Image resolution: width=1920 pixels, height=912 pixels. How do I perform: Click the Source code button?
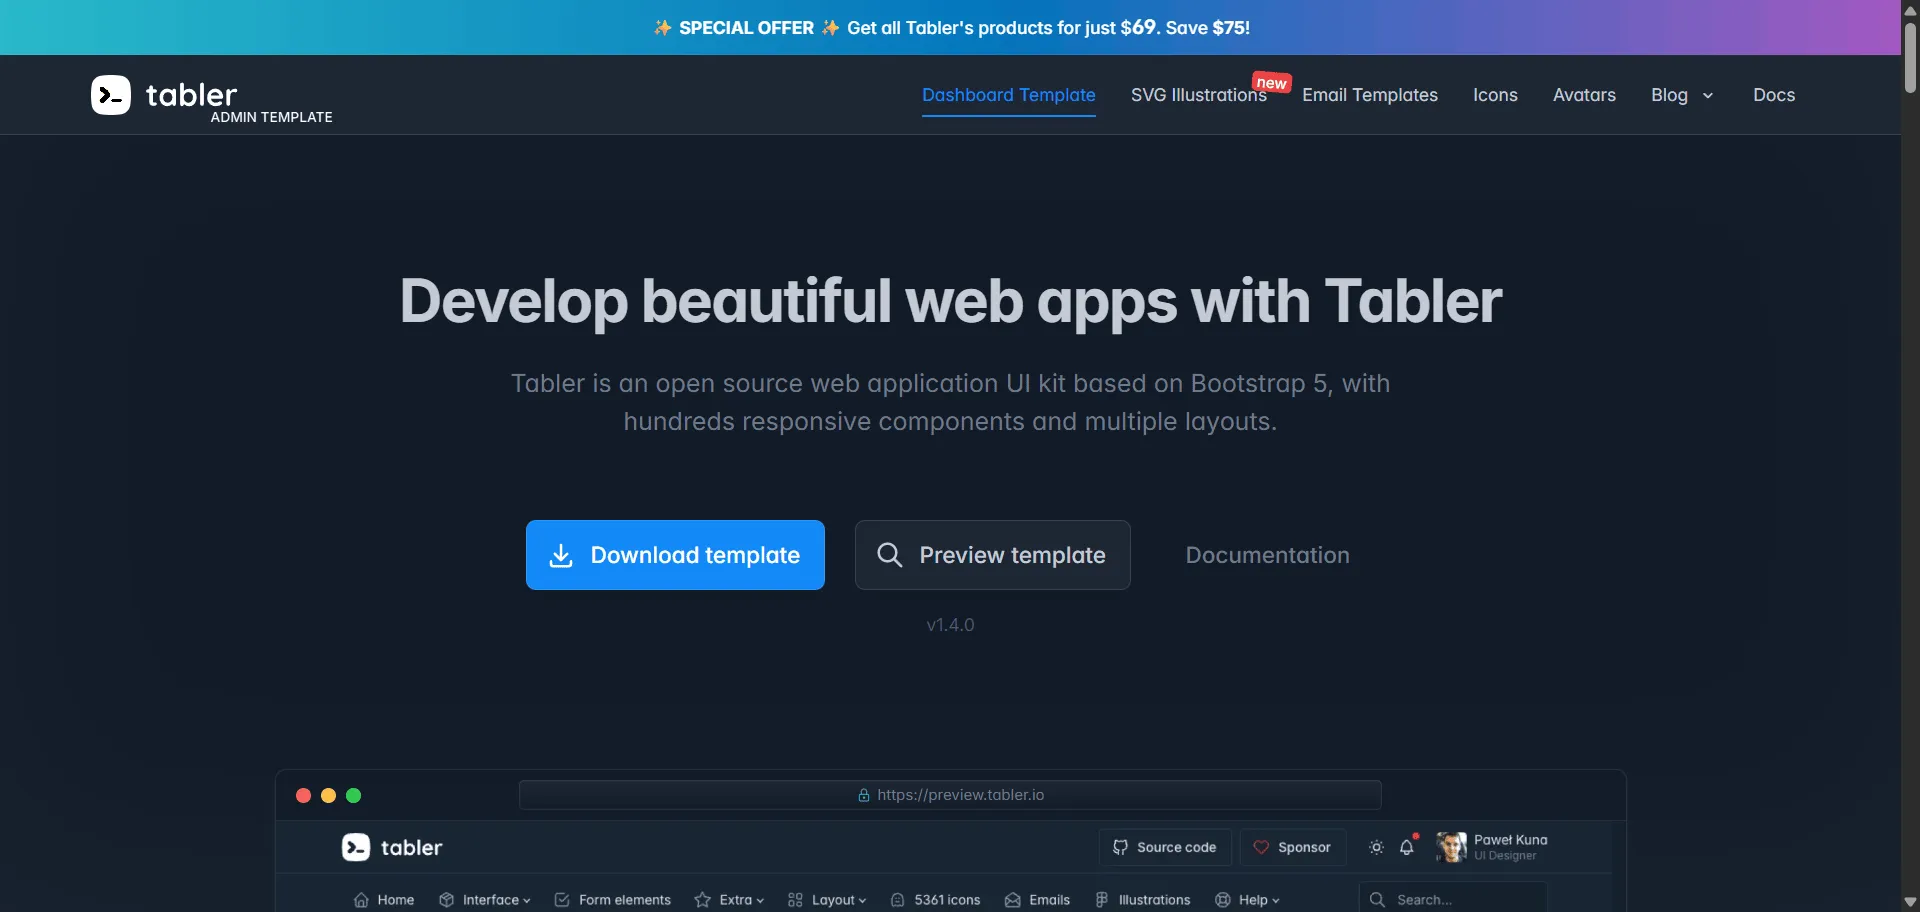[1165, 847]
